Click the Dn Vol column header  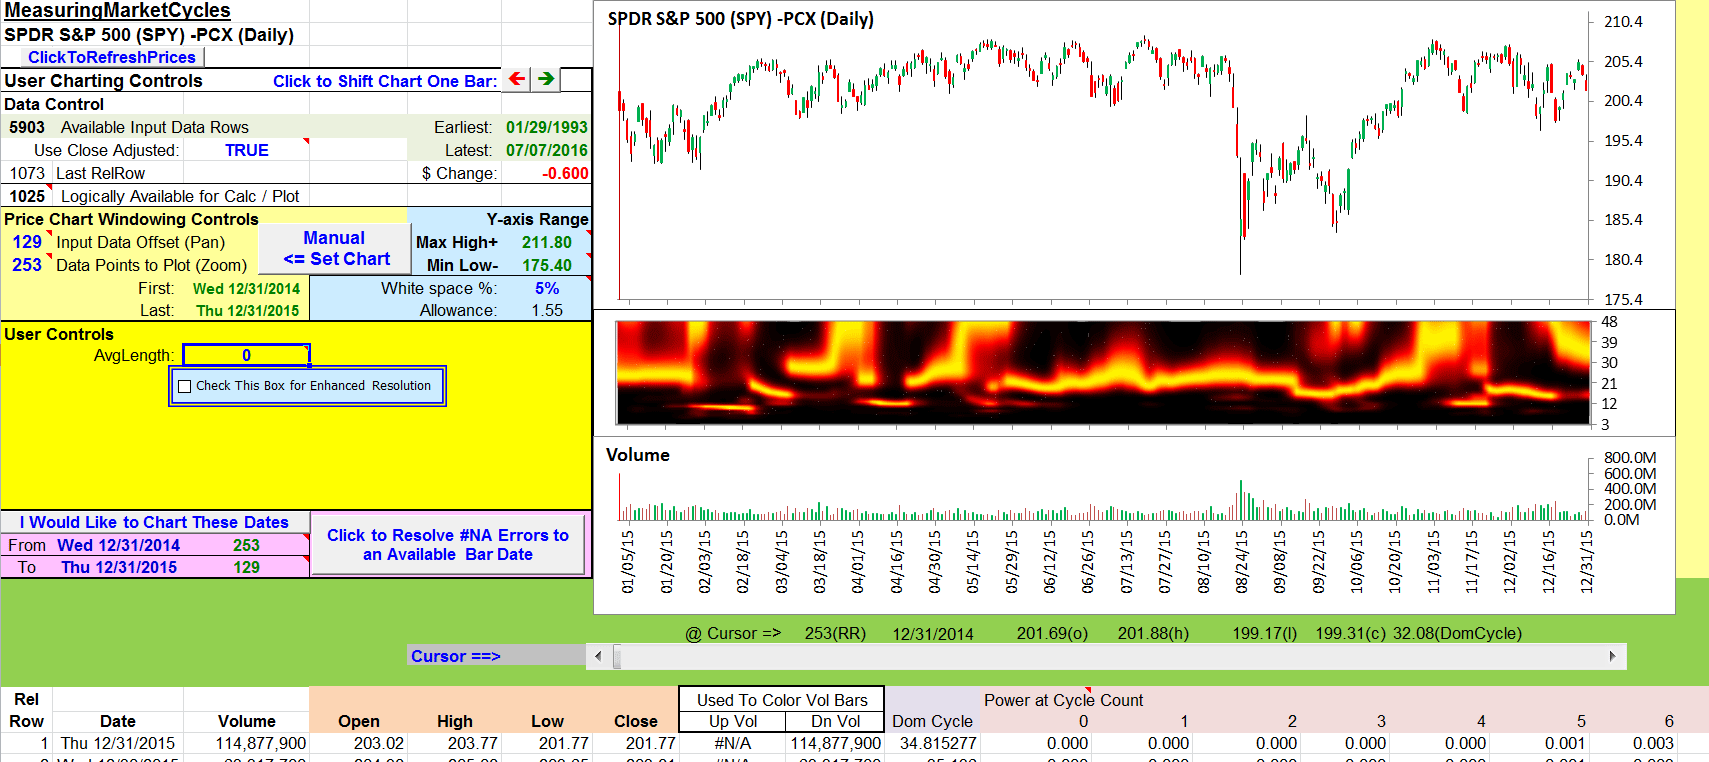pyautogui.click(x=835, y=721)
